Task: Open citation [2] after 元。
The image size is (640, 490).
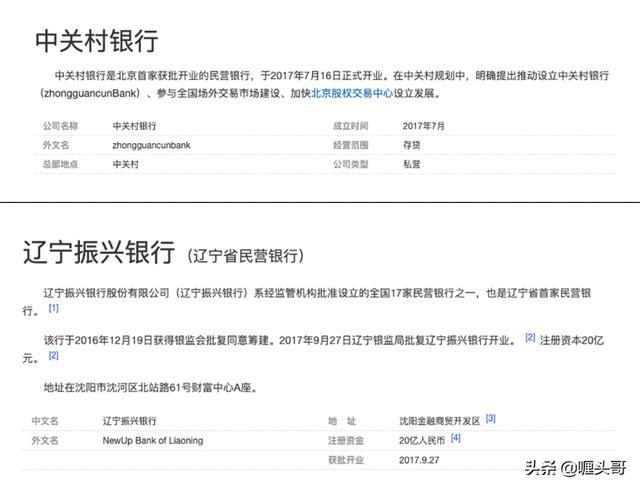Action: 53,356
